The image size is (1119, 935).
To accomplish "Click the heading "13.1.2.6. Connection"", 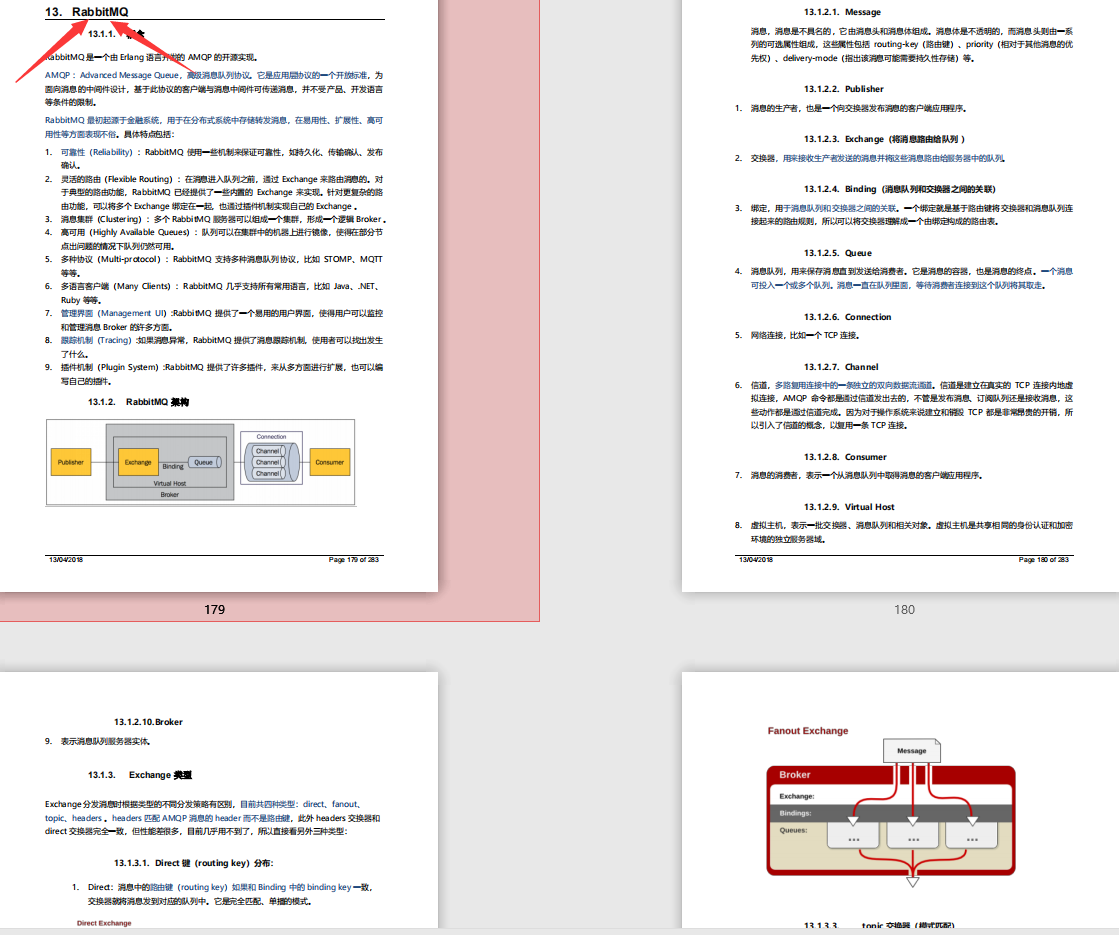I will pyautogui.click(x=848, y=317).
